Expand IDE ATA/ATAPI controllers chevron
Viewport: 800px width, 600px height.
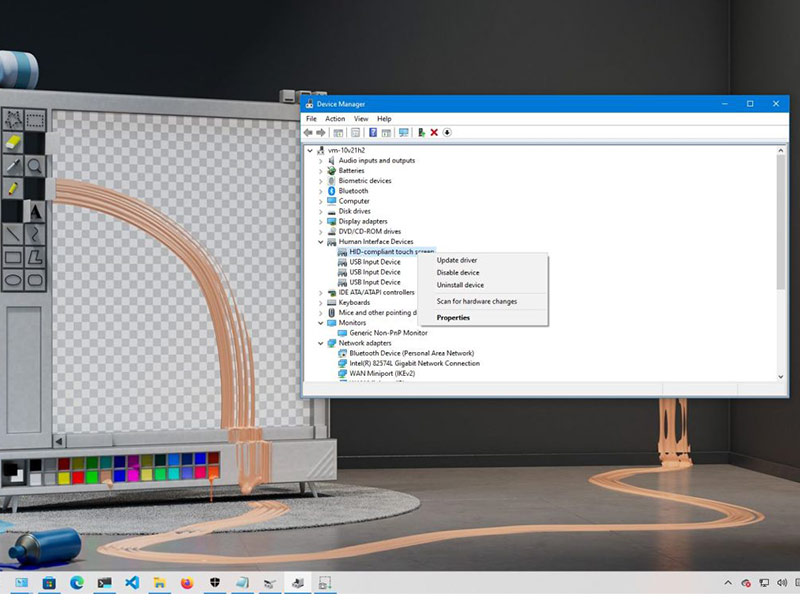click(320, 293)
